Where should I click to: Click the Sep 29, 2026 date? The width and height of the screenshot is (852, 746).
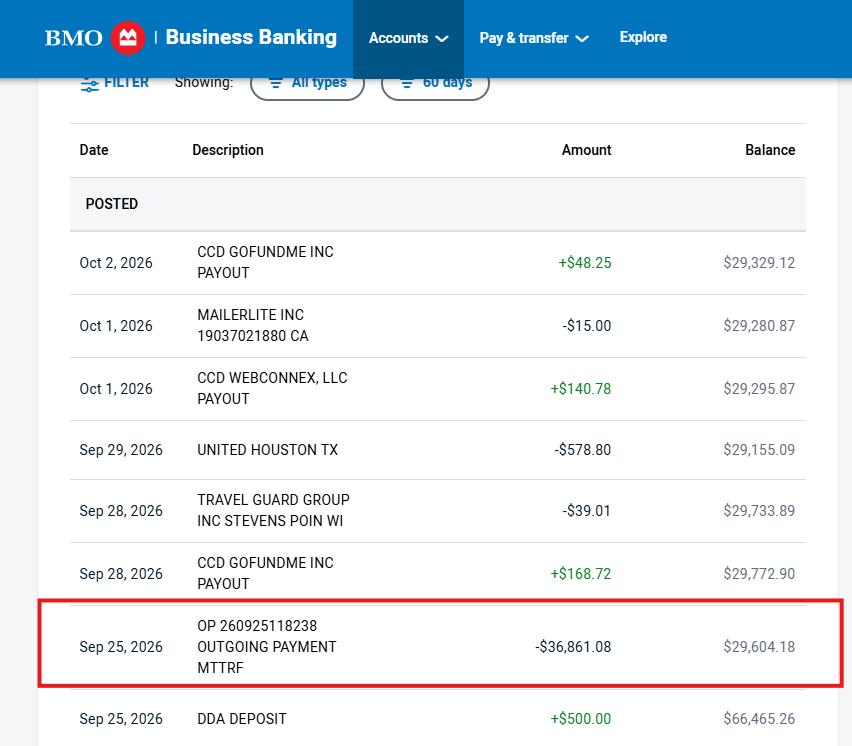(121, 450)
